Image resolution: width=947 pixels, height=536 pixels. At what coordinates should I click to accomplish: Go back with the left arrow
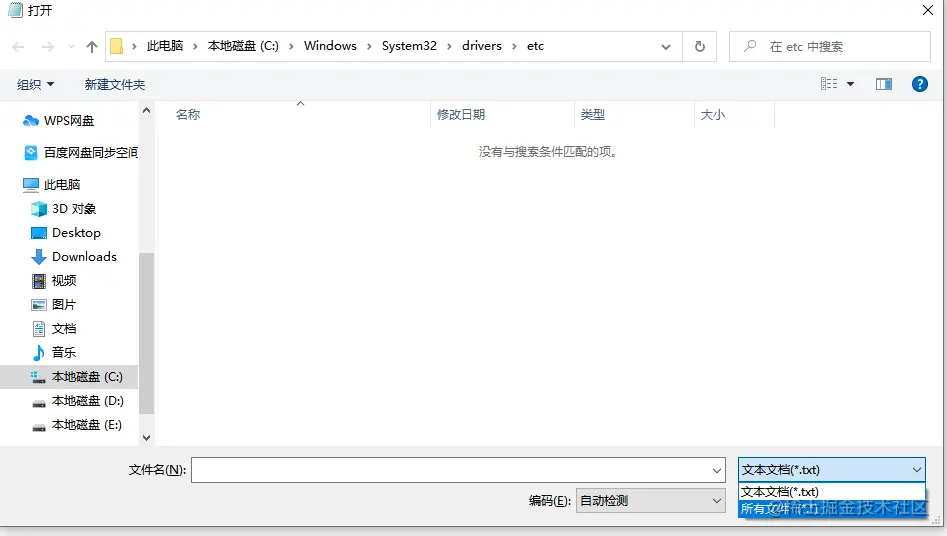coord(18,47)
